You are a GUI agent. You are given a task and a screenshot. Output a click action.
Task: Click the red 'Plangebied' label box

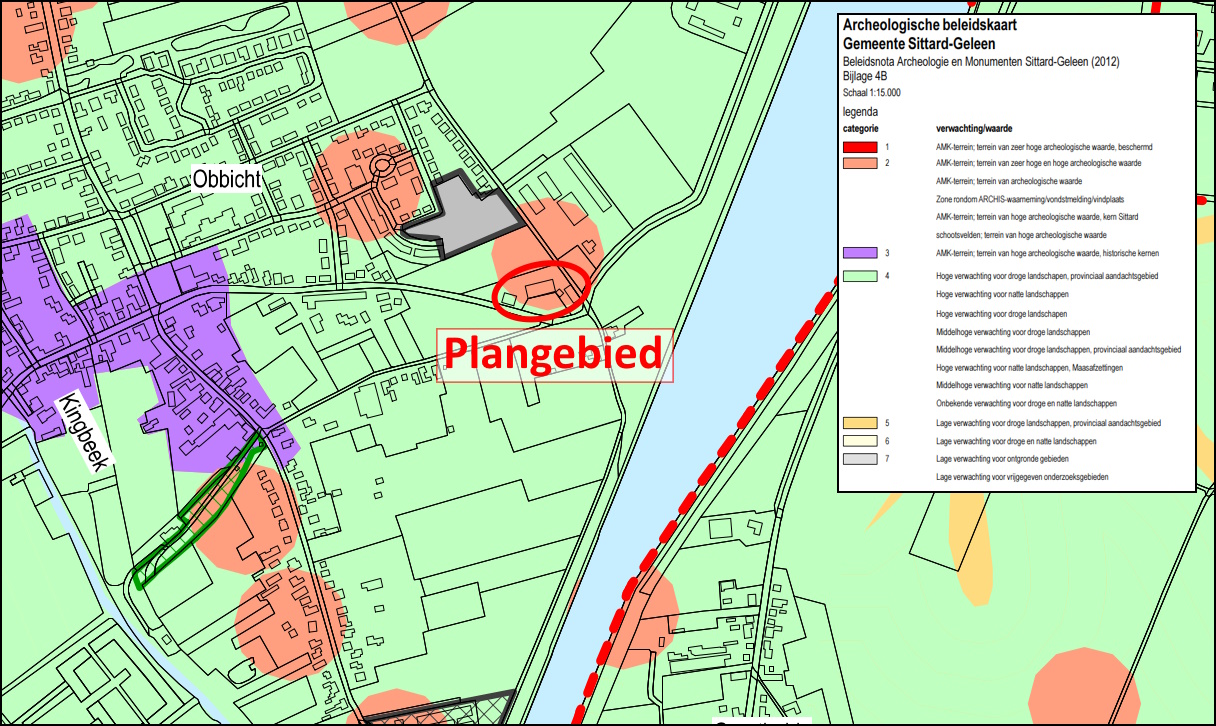tap(554, 354)
